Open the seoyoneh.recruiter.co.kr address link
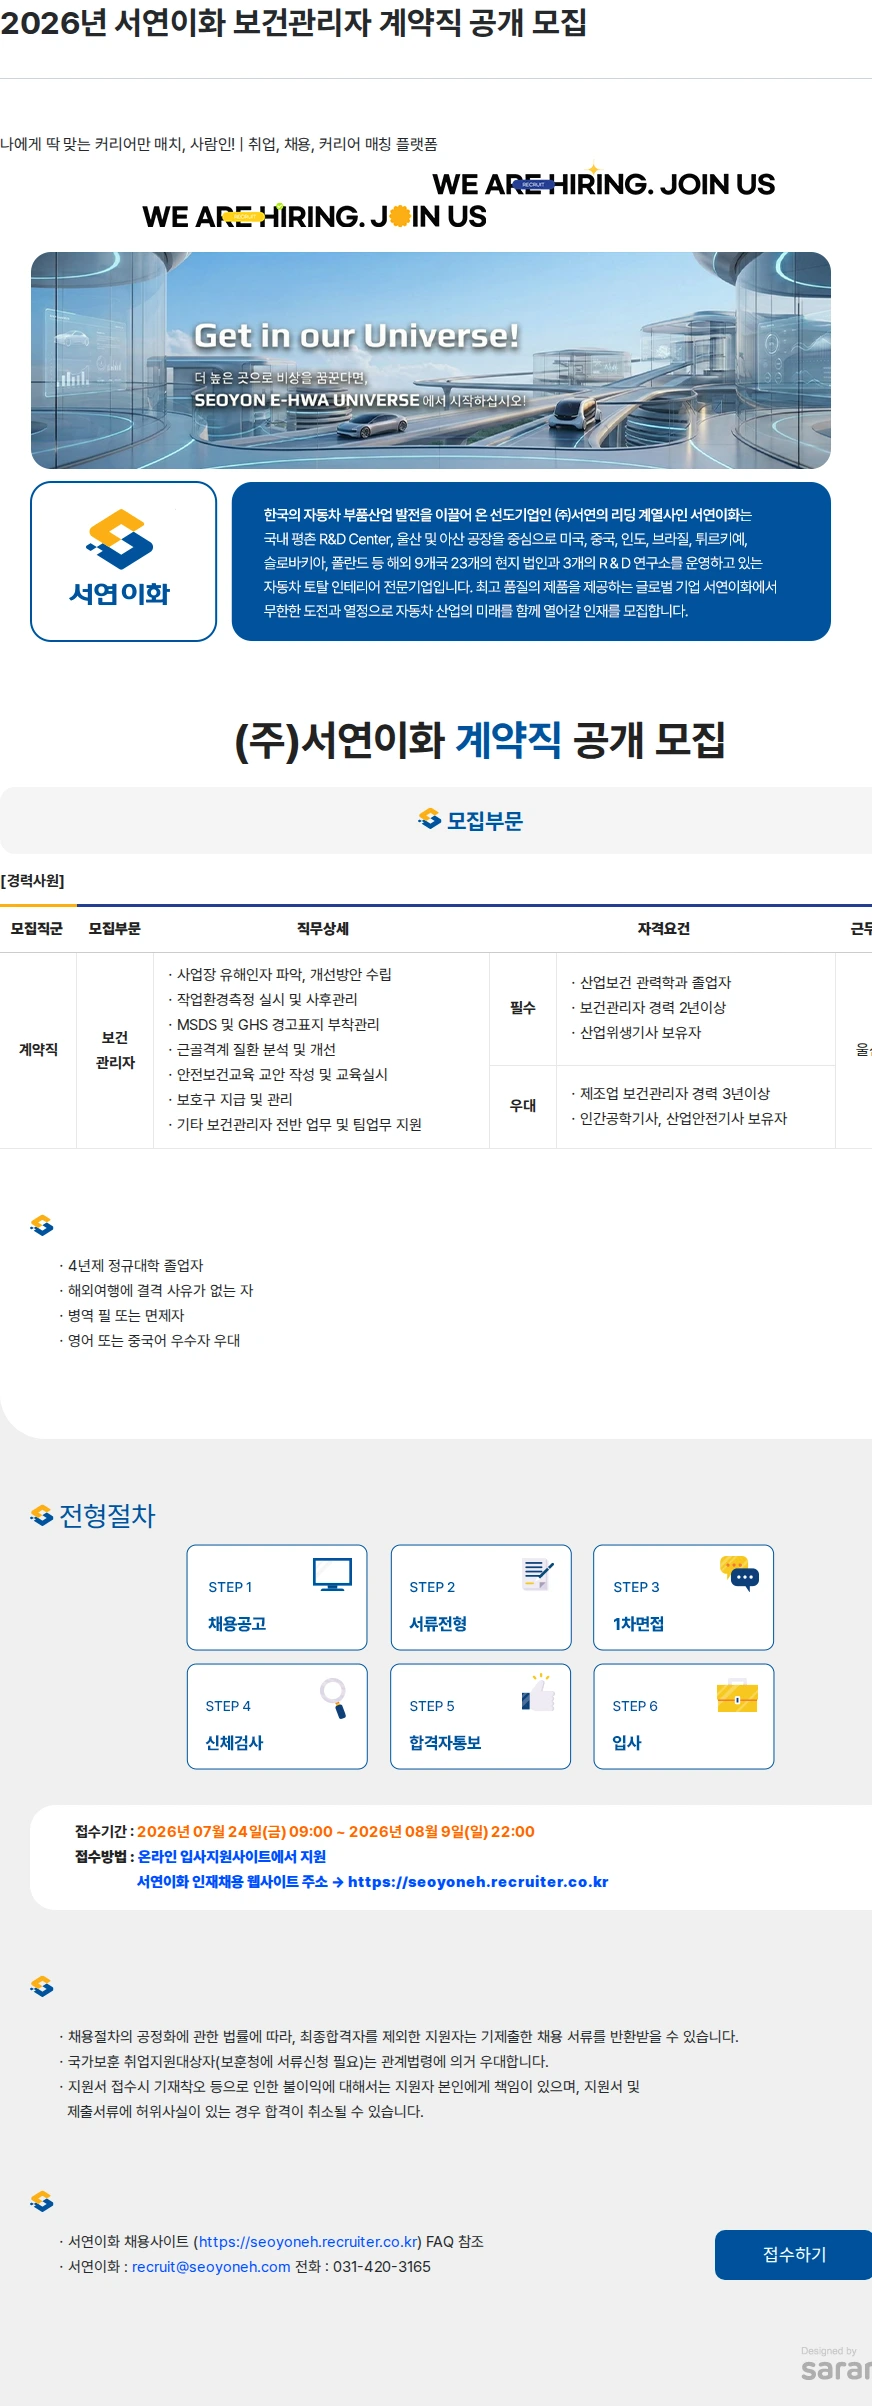The height and width of the screenshot is (2406, 872). point(478,1881)
